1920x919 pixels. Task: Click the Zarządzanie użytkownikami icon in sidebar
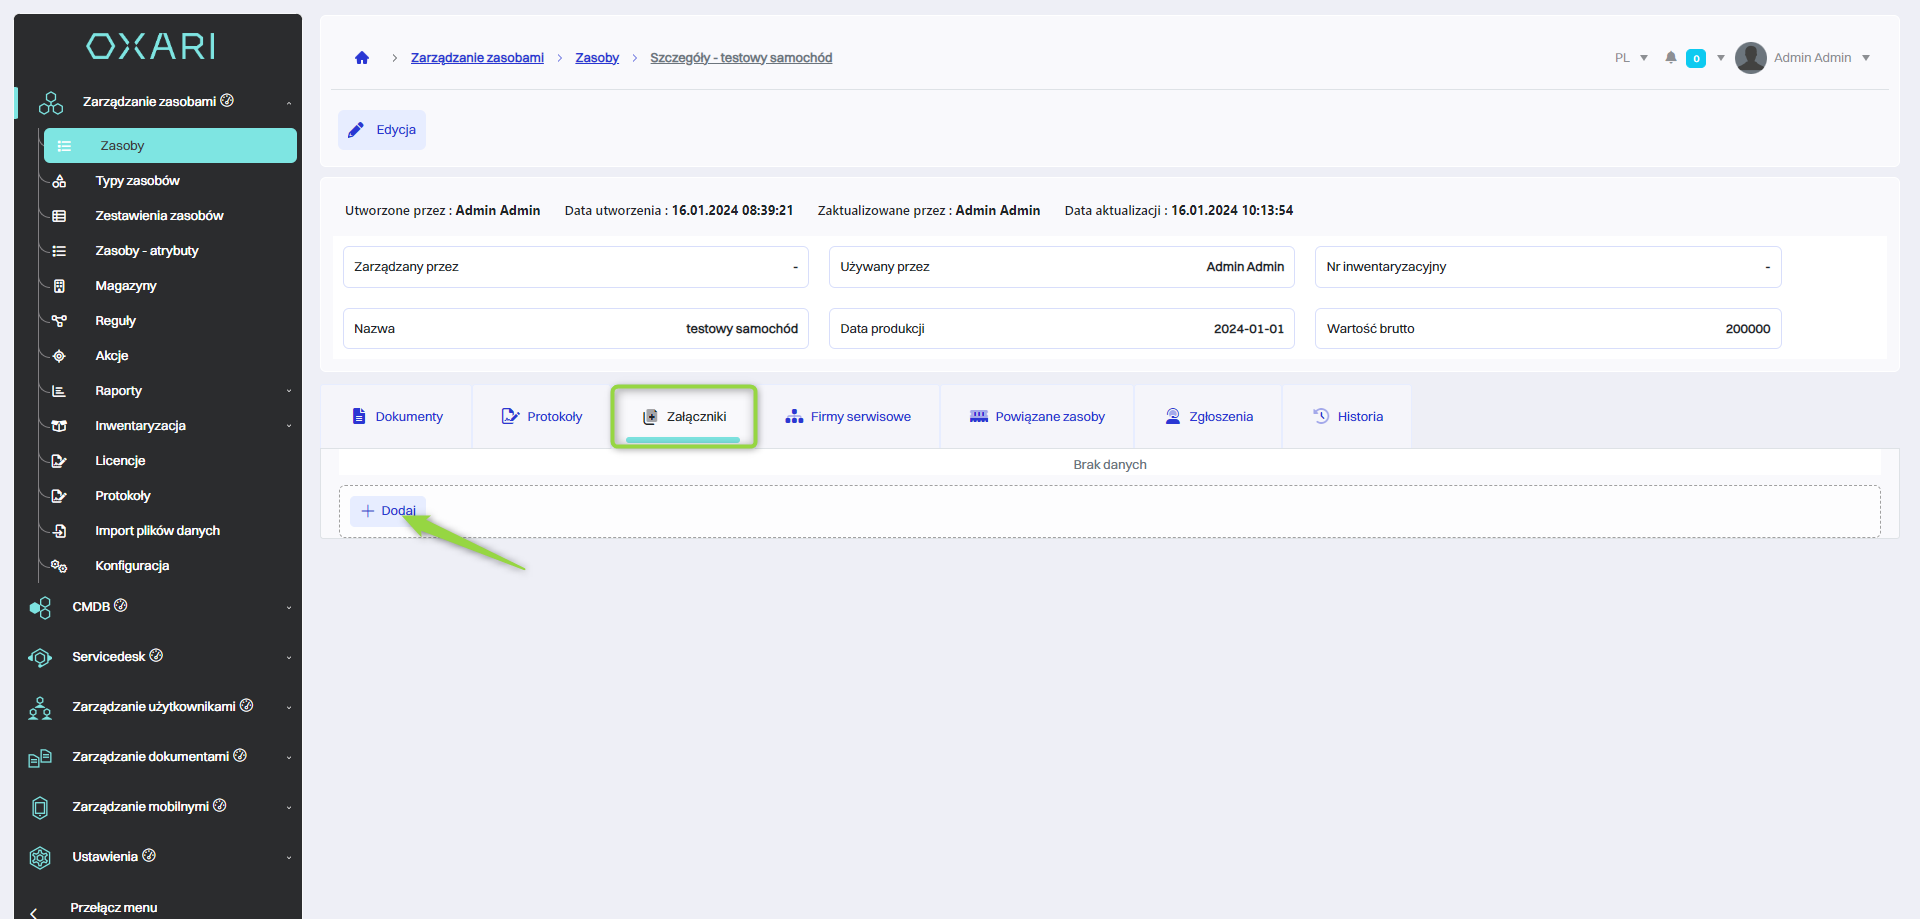click(x=40, y=708)
